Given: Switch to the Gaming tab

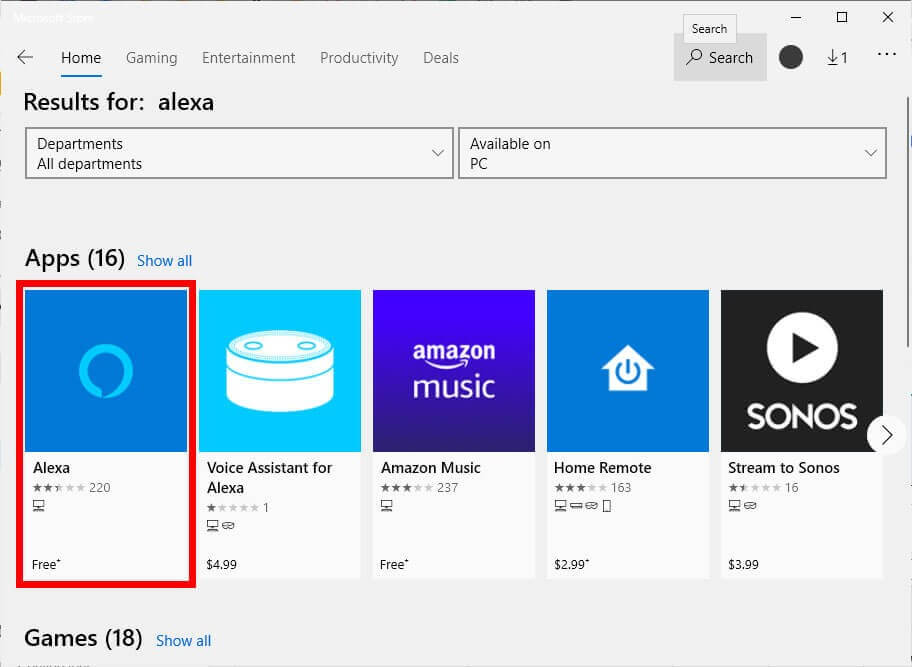Looking at the screenshot, I should pyautogui.click(x=151, y=58).
